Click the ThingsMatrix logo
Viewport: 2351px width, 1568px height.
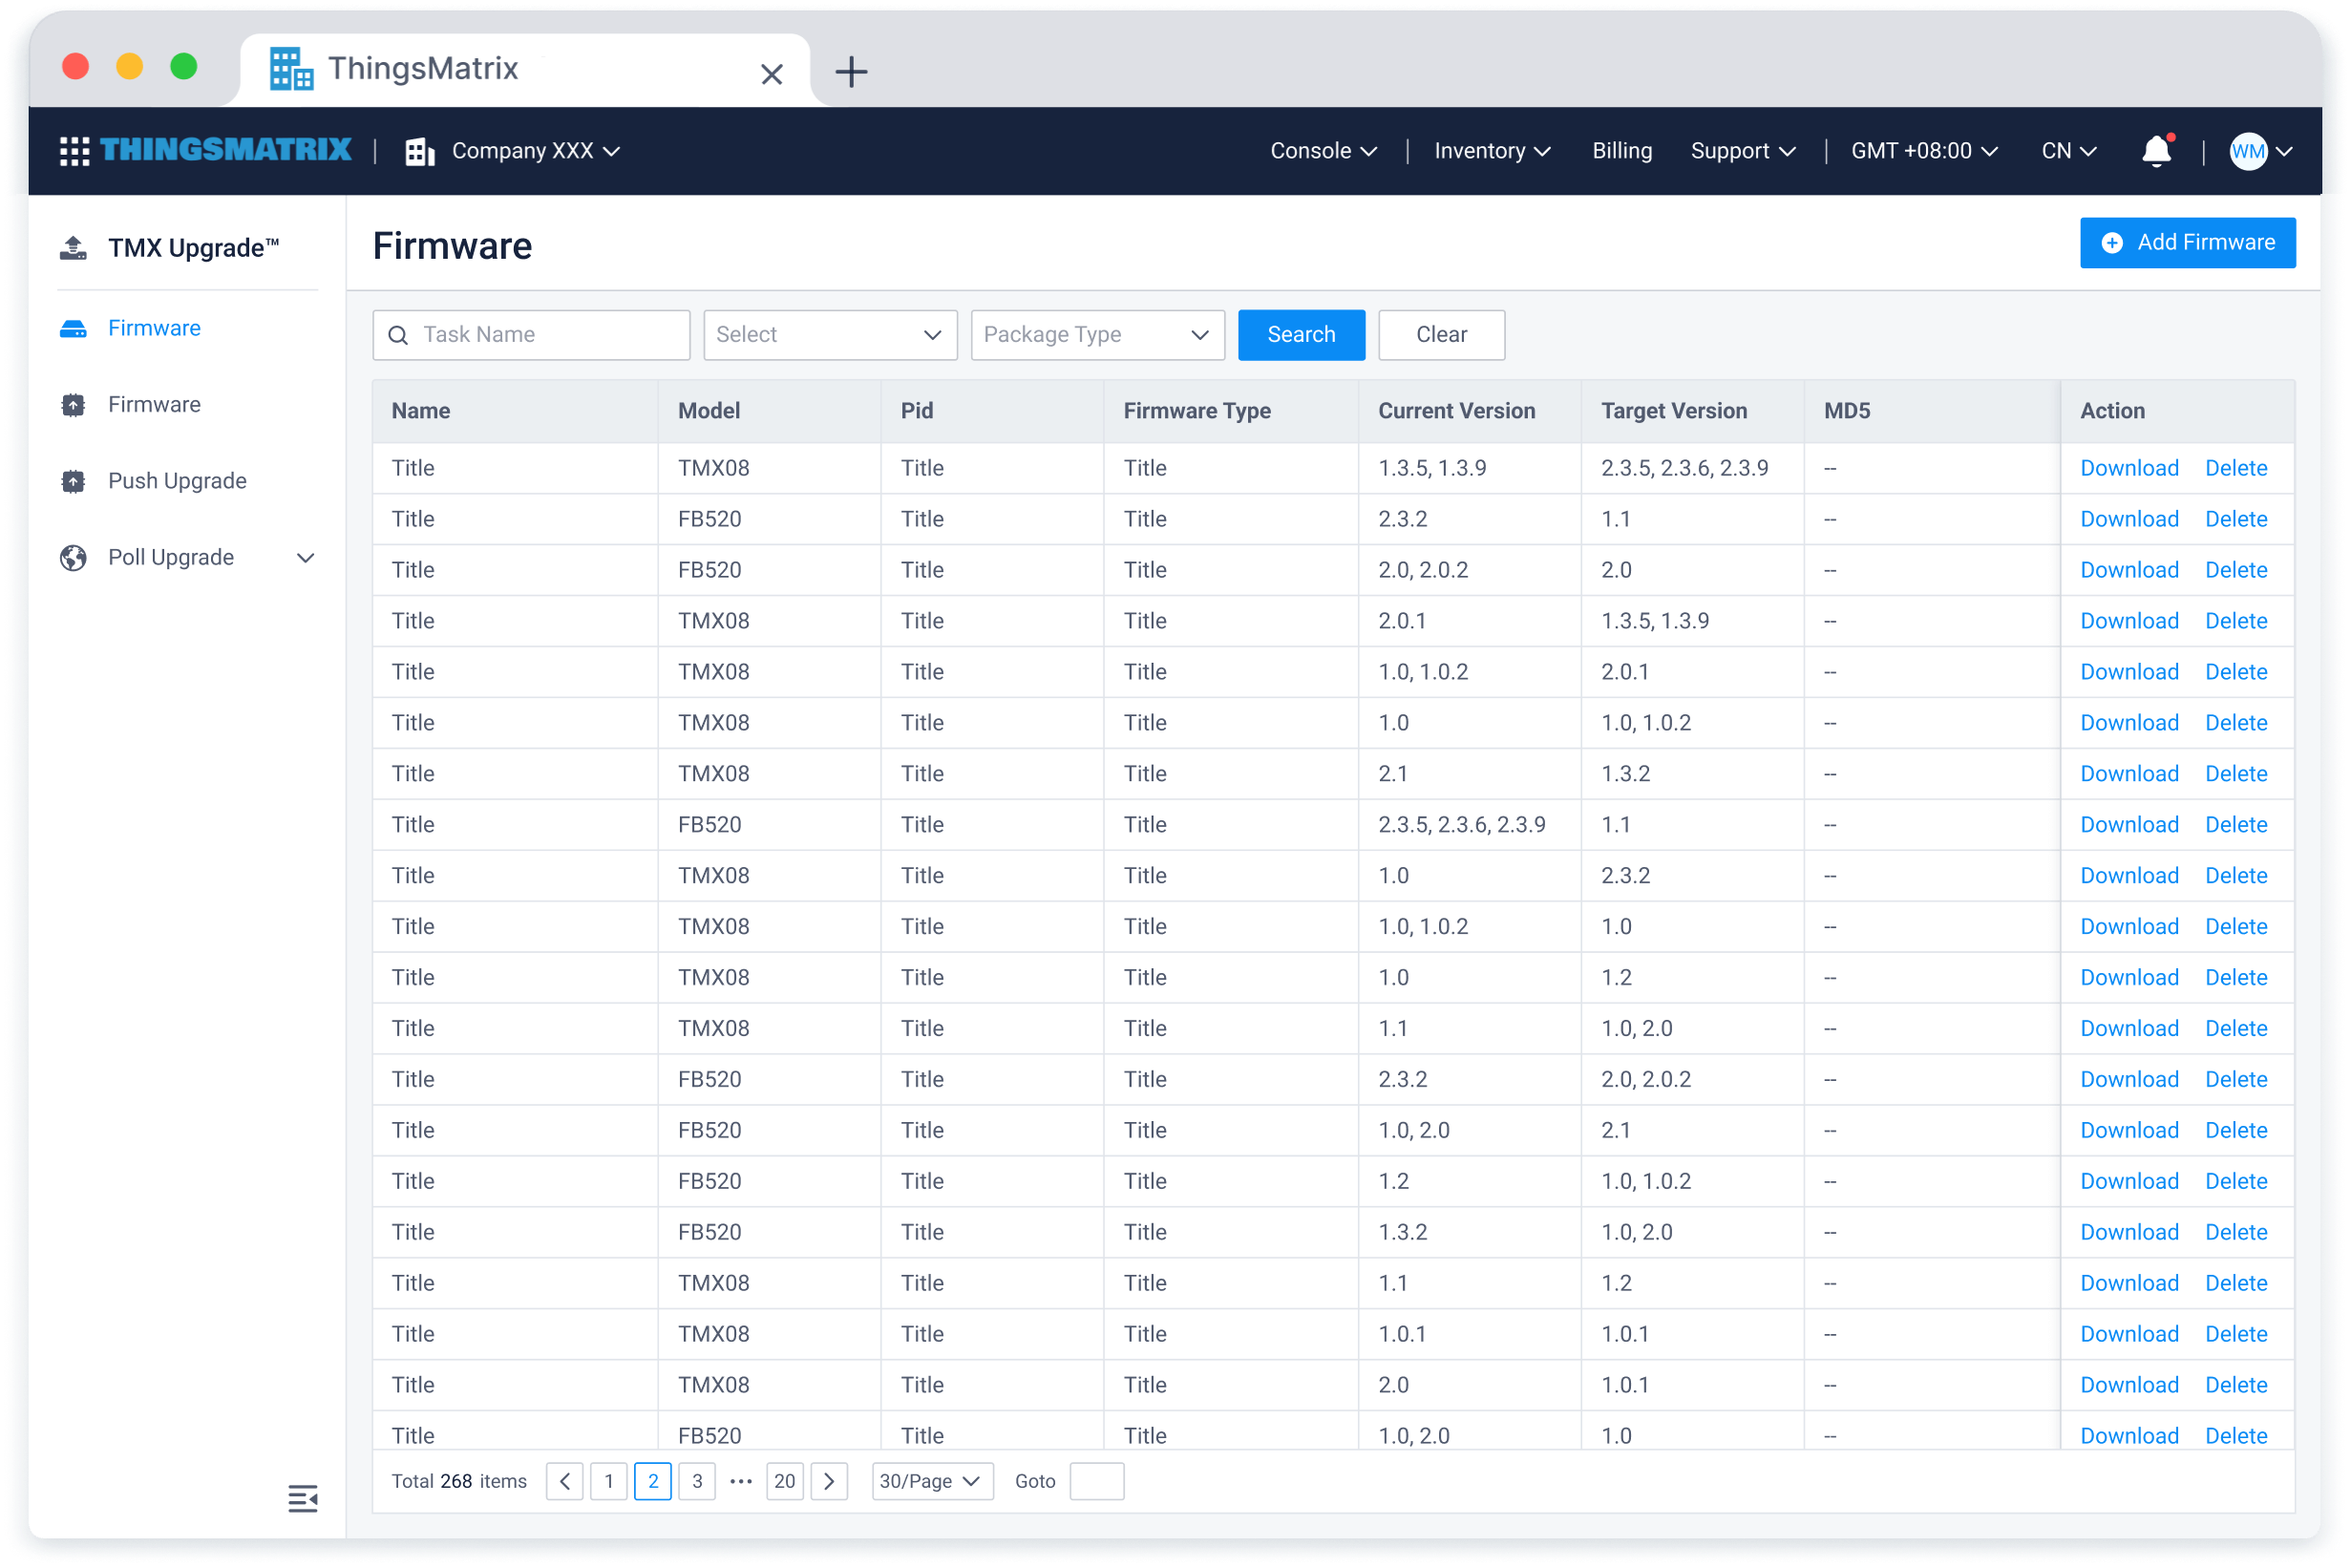point(226,150)
